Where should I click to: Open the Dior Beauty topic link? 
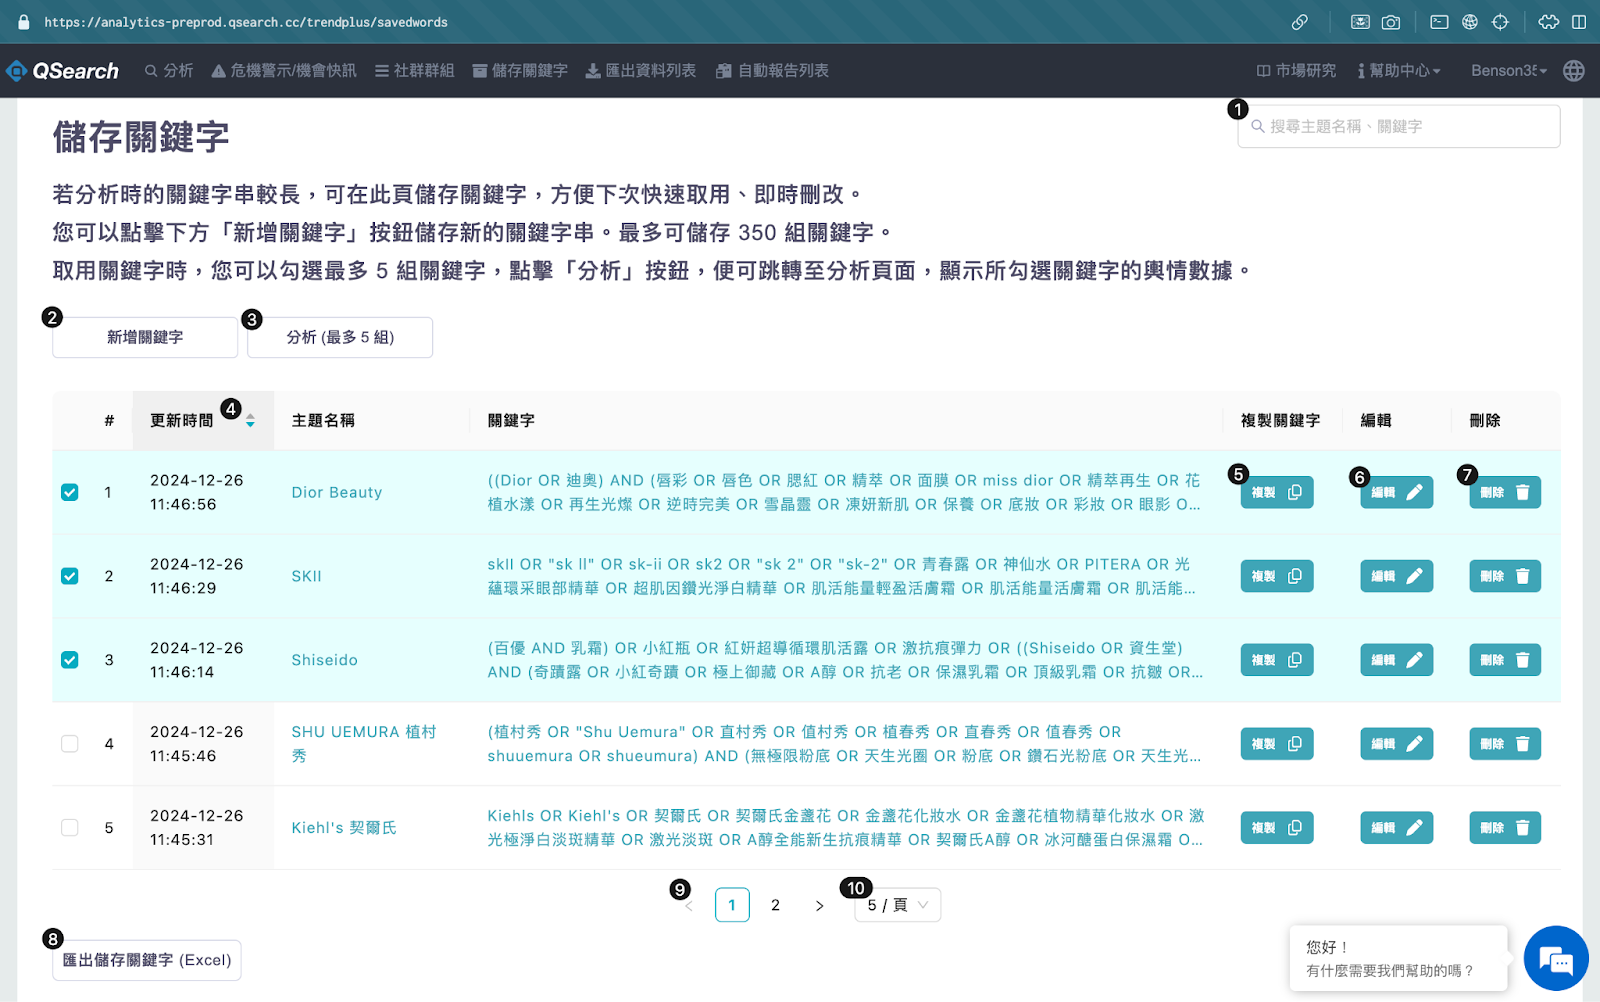[x=337, y=492]
